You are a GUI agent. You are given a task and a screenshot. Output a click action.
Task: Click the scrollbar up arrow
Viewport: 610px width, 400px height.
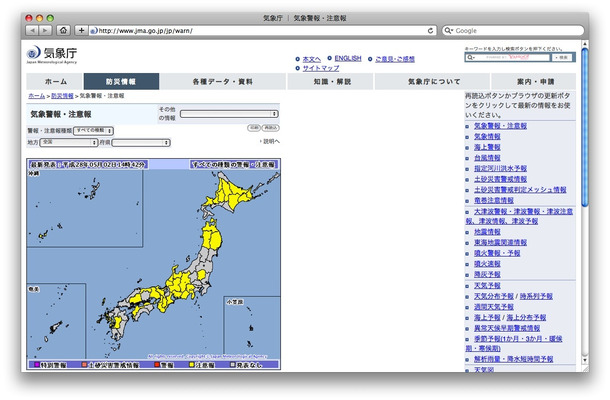pos(584,44)
